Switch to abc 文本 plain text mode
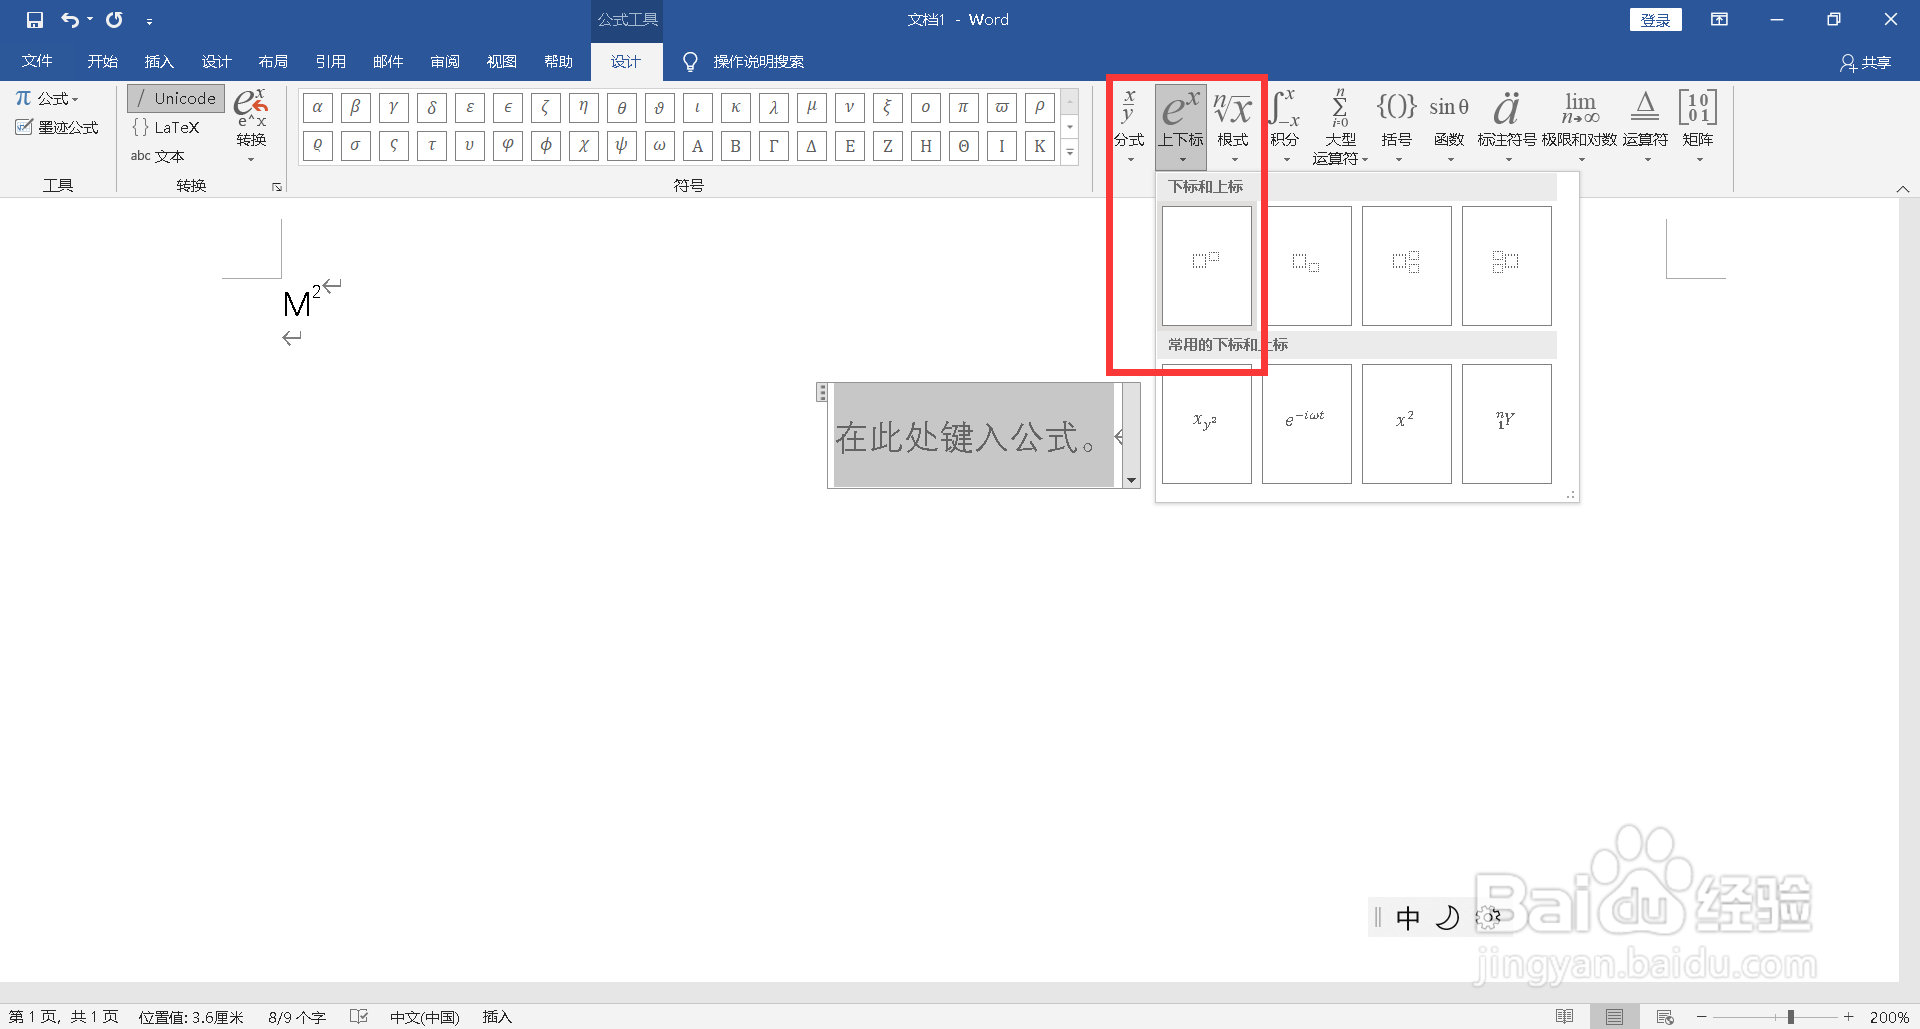Viewport: 1920px width, 1029px height. point(158,156)
